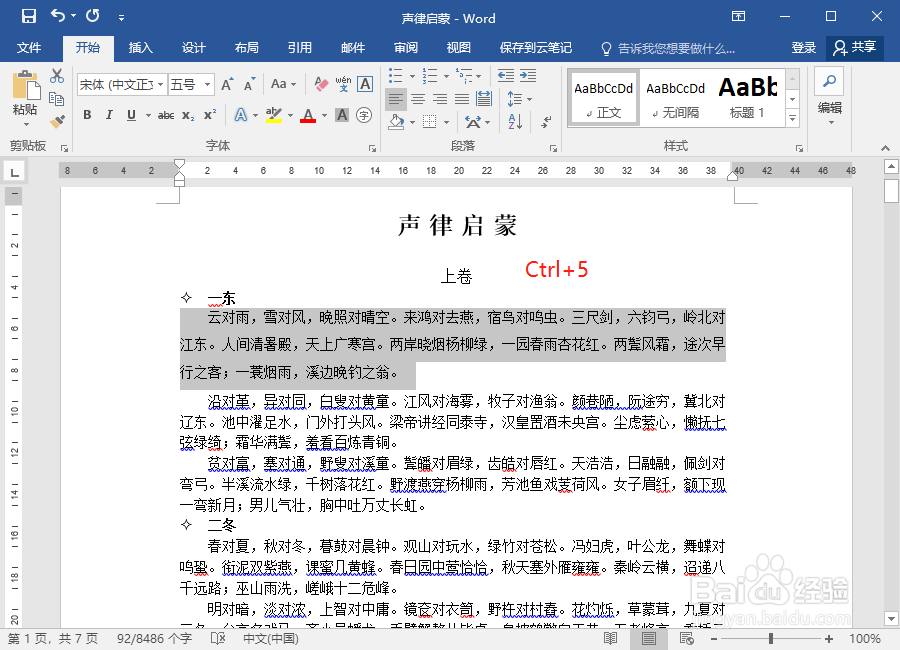Show or hide paragraph marks

tap(546, 121)
